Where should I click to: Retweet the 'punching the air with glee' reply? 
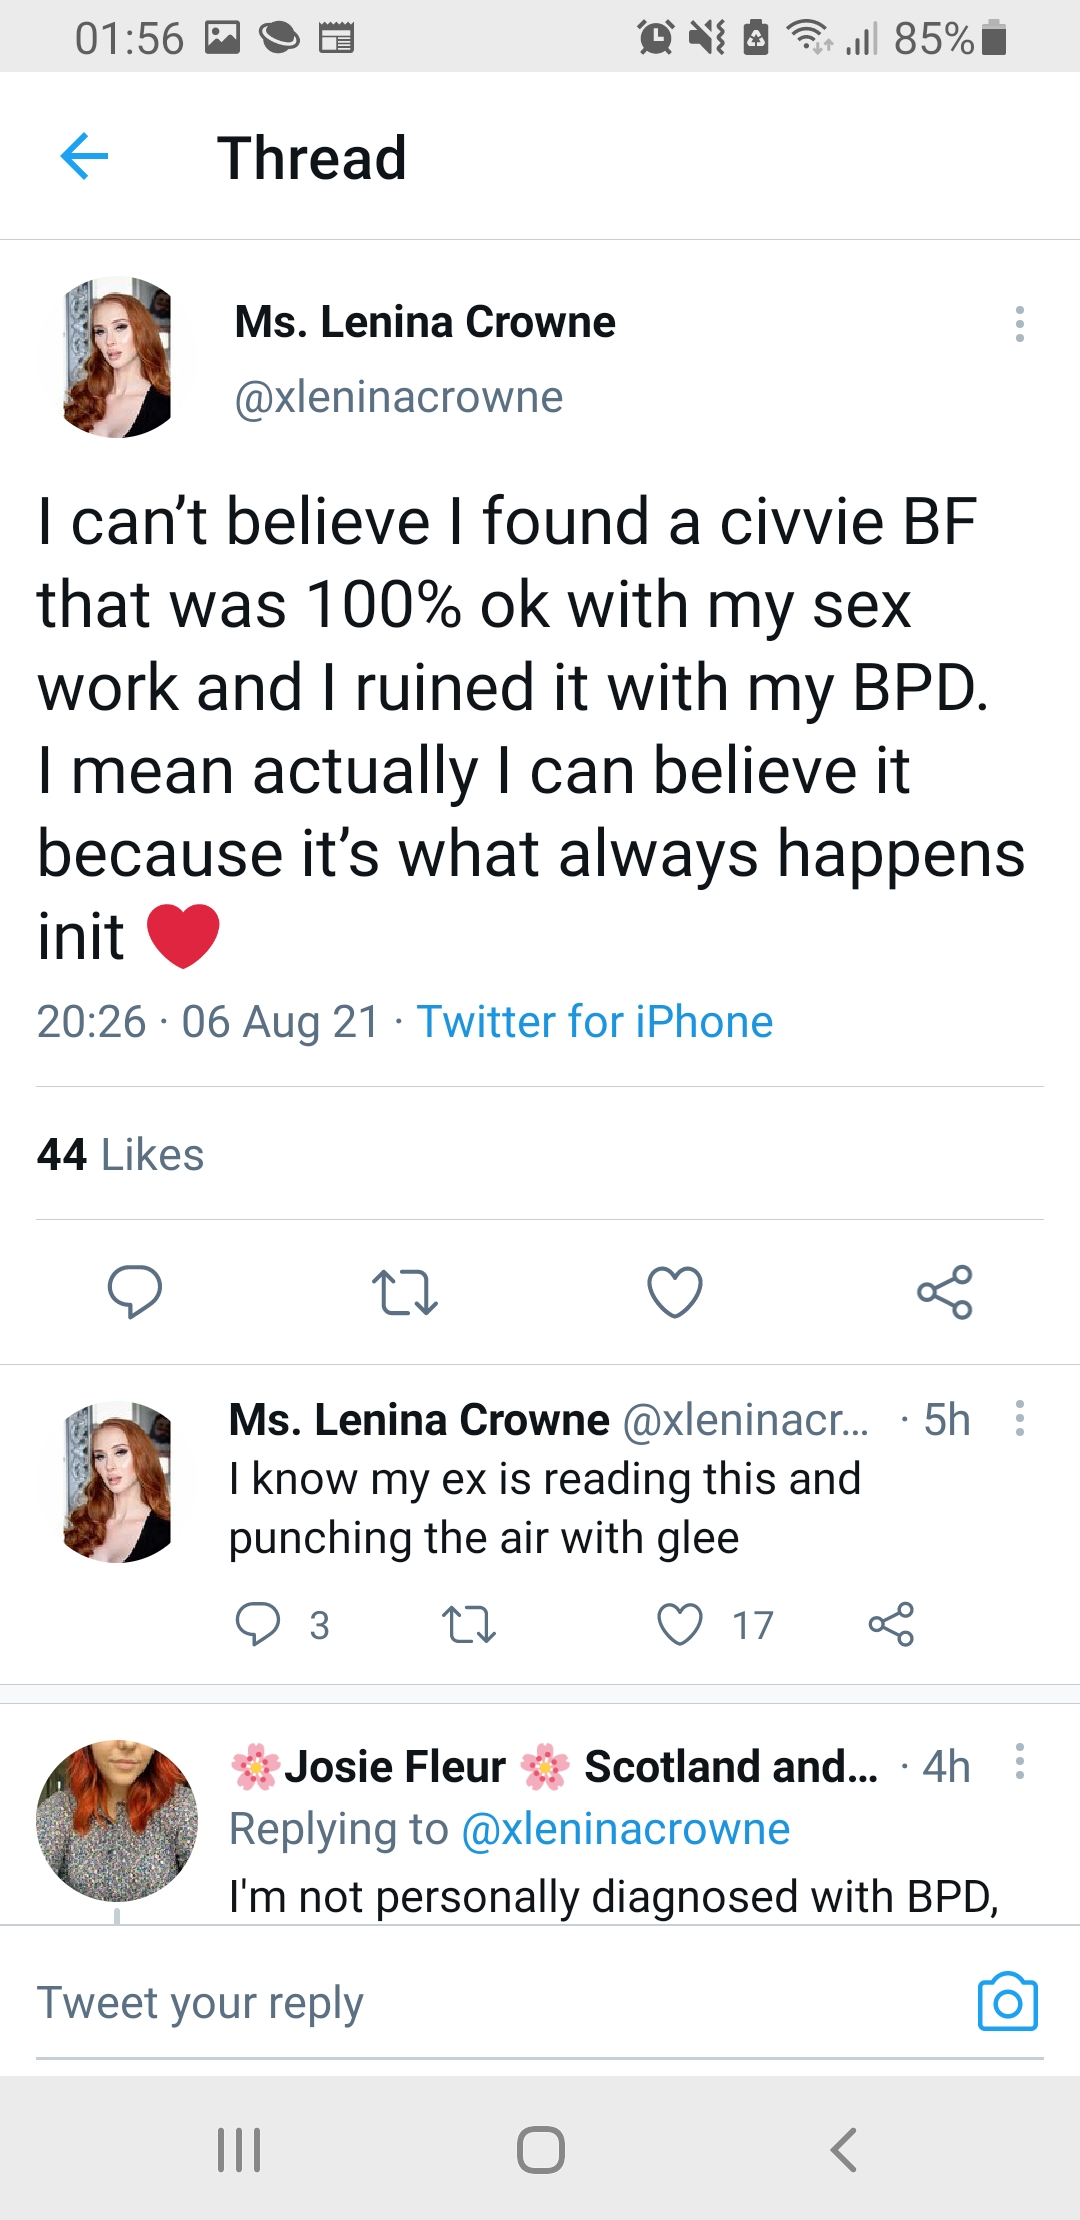pos(469,1624)
